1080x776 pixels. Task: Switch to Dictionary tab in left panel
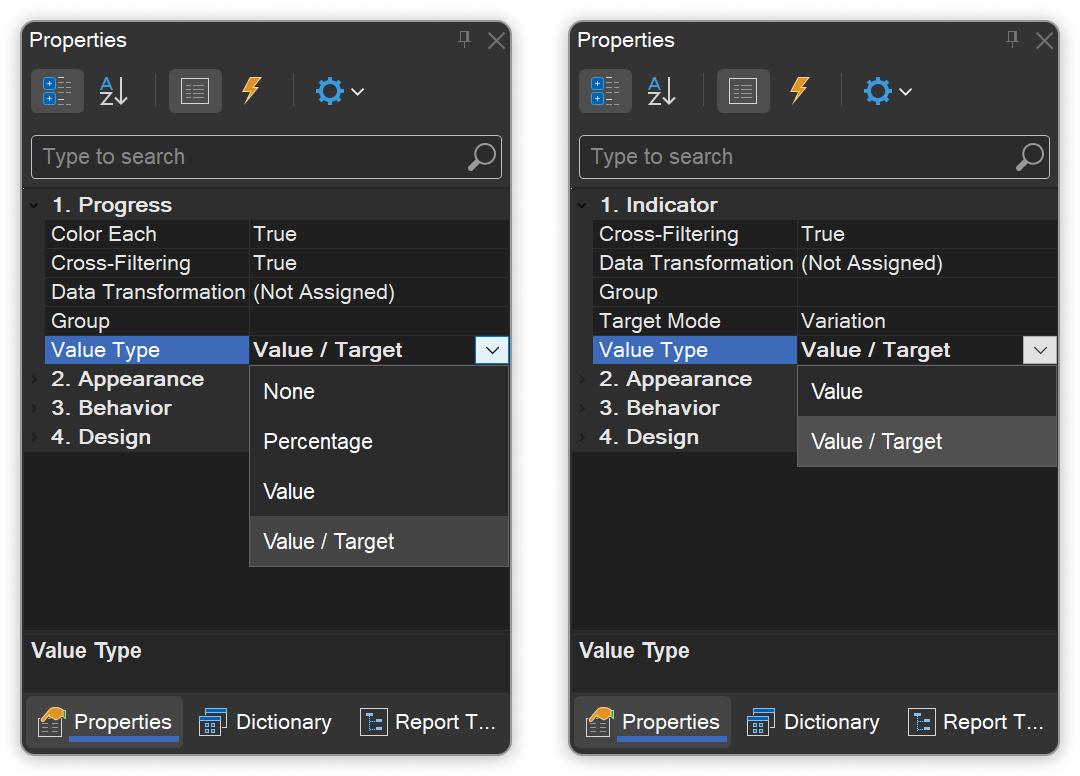pyautogui.click(x=266, y=722)
